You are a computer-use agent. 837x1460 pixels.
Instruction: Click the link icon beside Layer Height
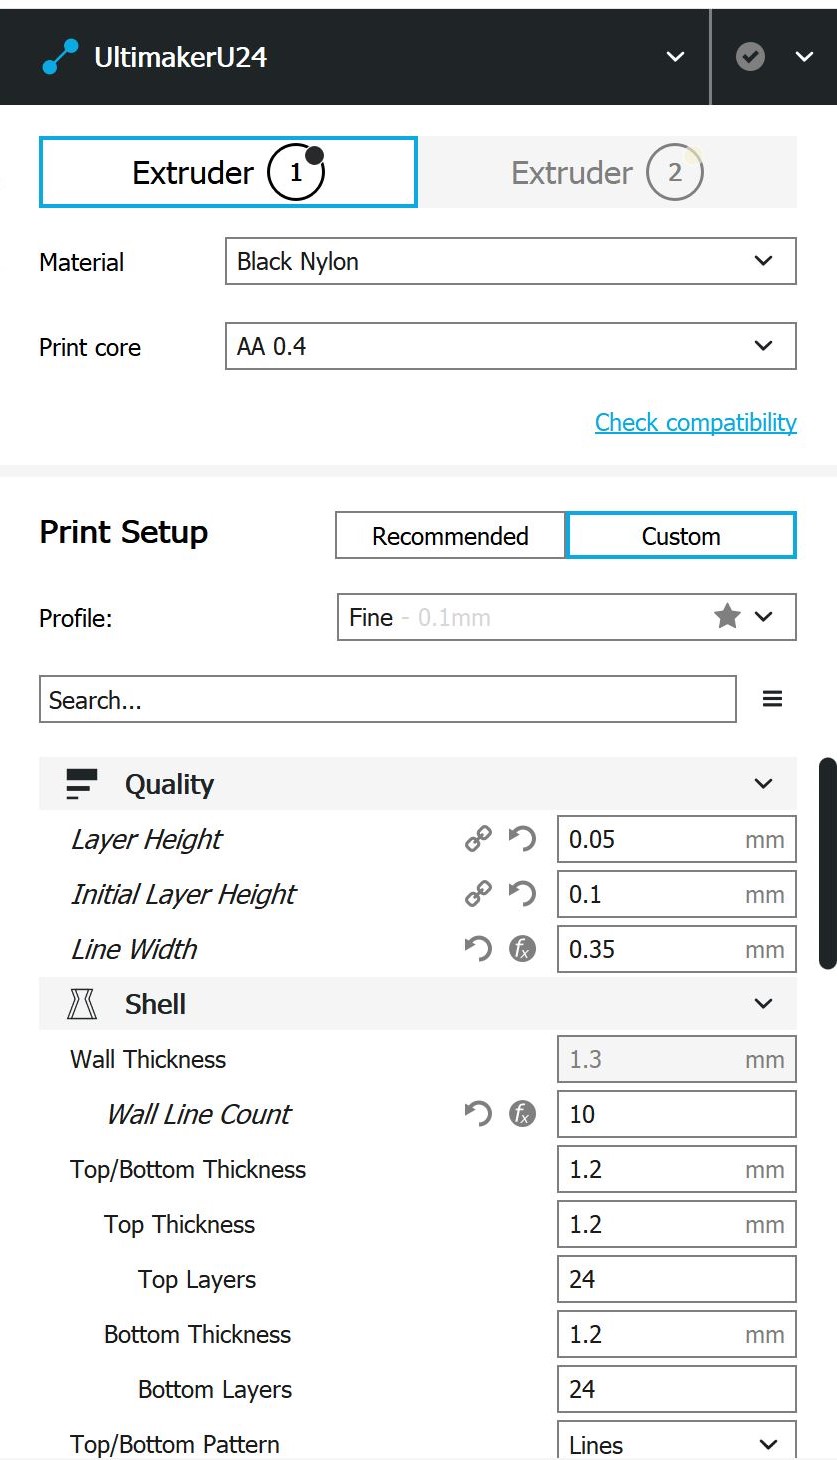click(478, 839)
